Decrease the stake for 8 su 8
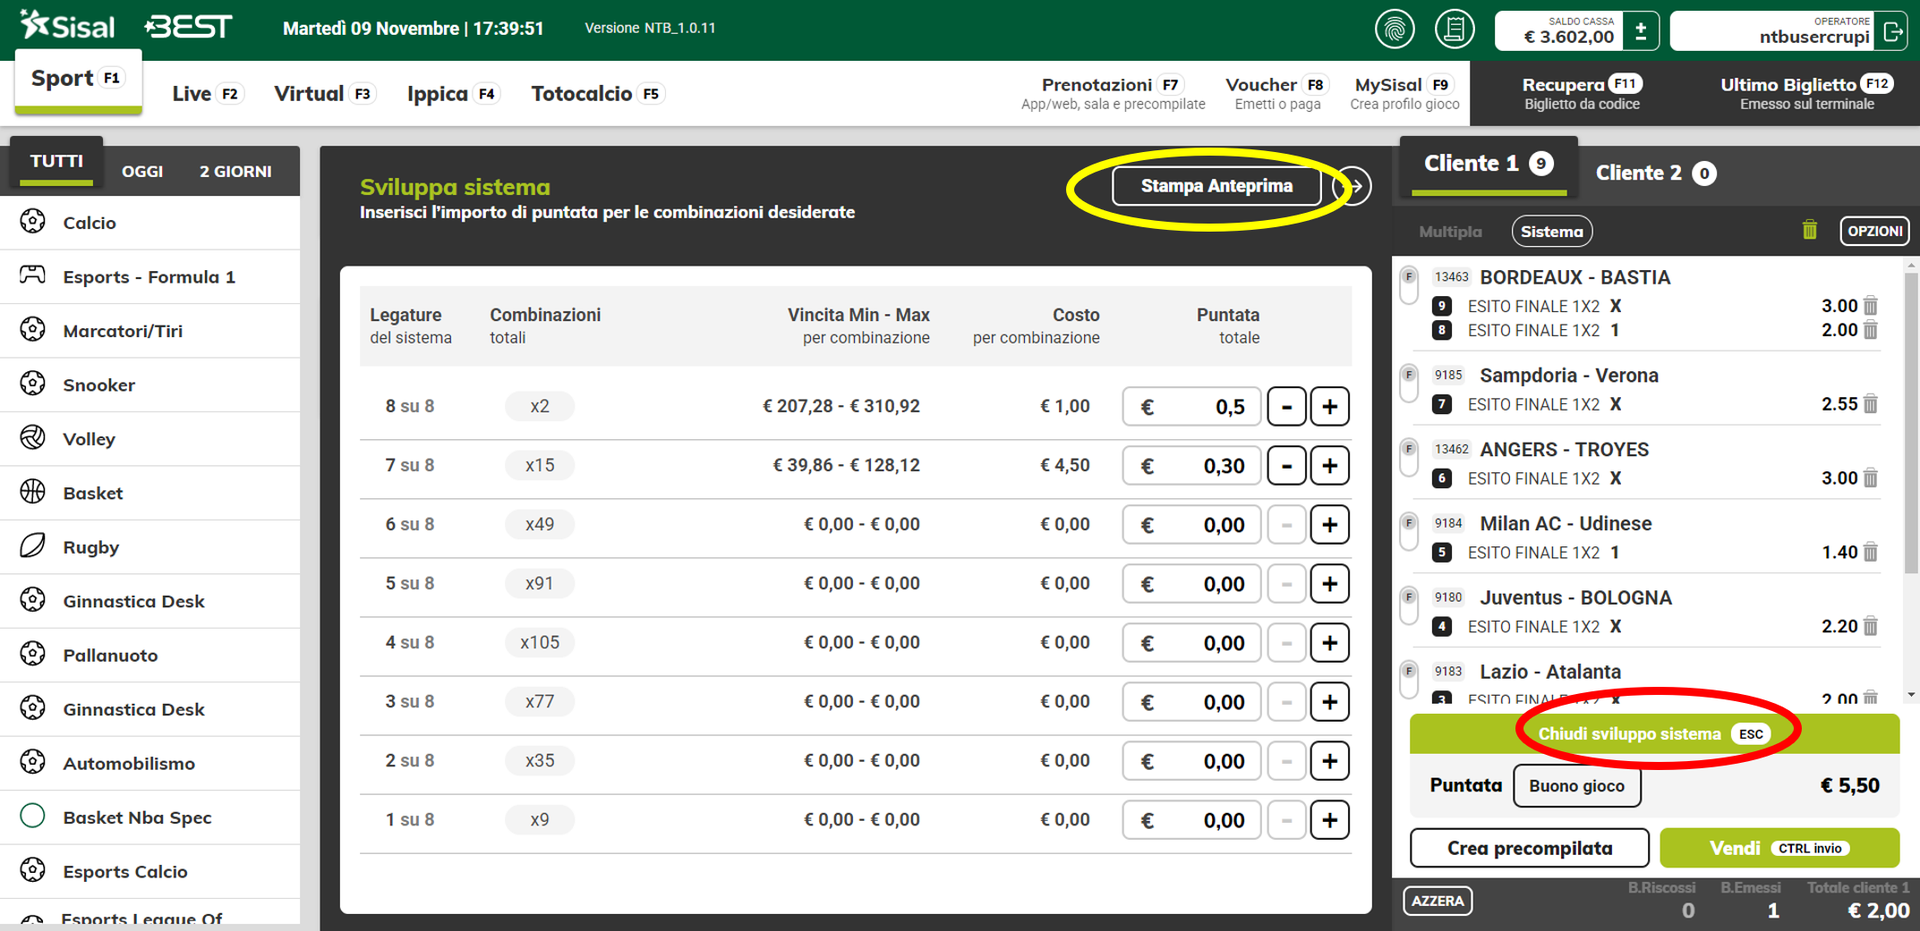This screenshot has height=931, width=1920. tap(1287, 406)
